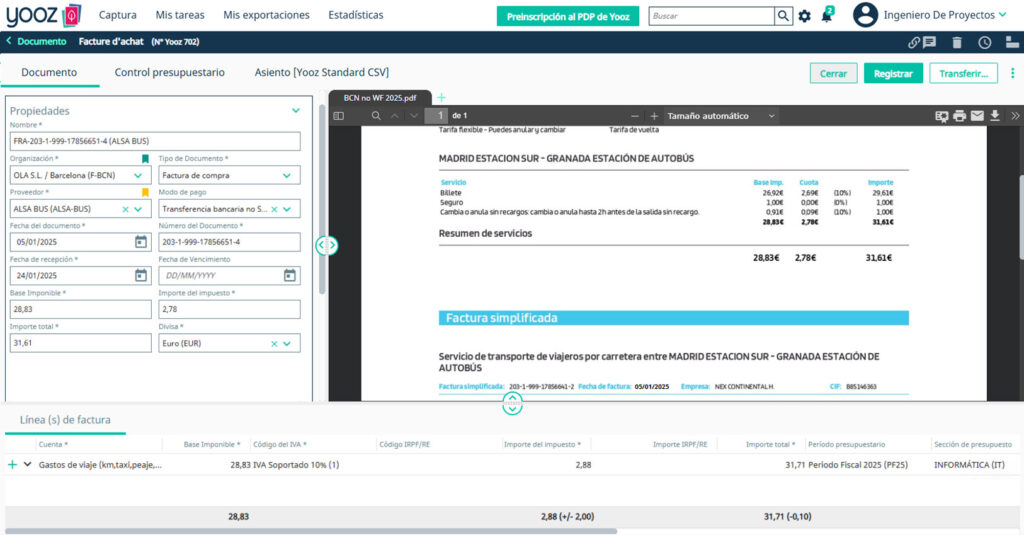Clear the Modo de pago selection

click(274, 209)
